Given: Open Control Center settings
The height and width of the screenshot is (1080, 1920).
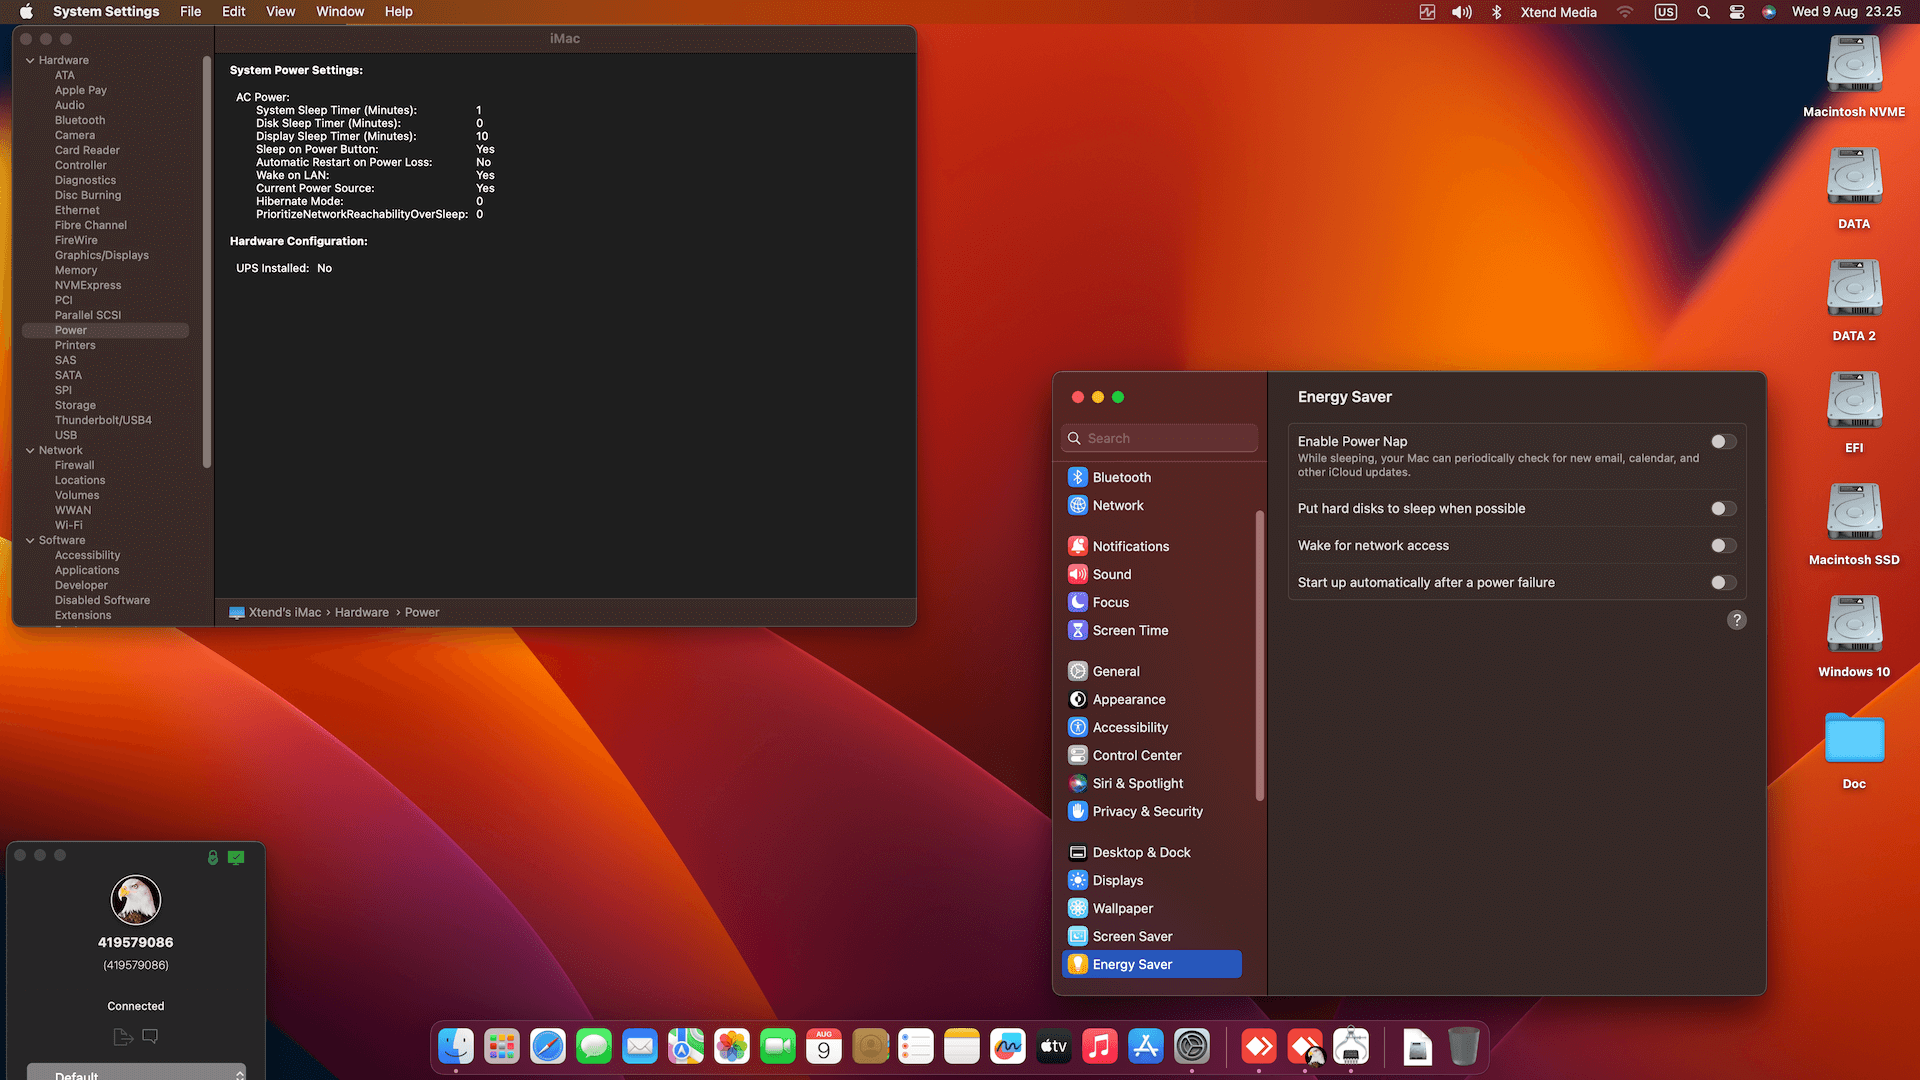Looking at the screenshot, I should tap(1152, 756).
